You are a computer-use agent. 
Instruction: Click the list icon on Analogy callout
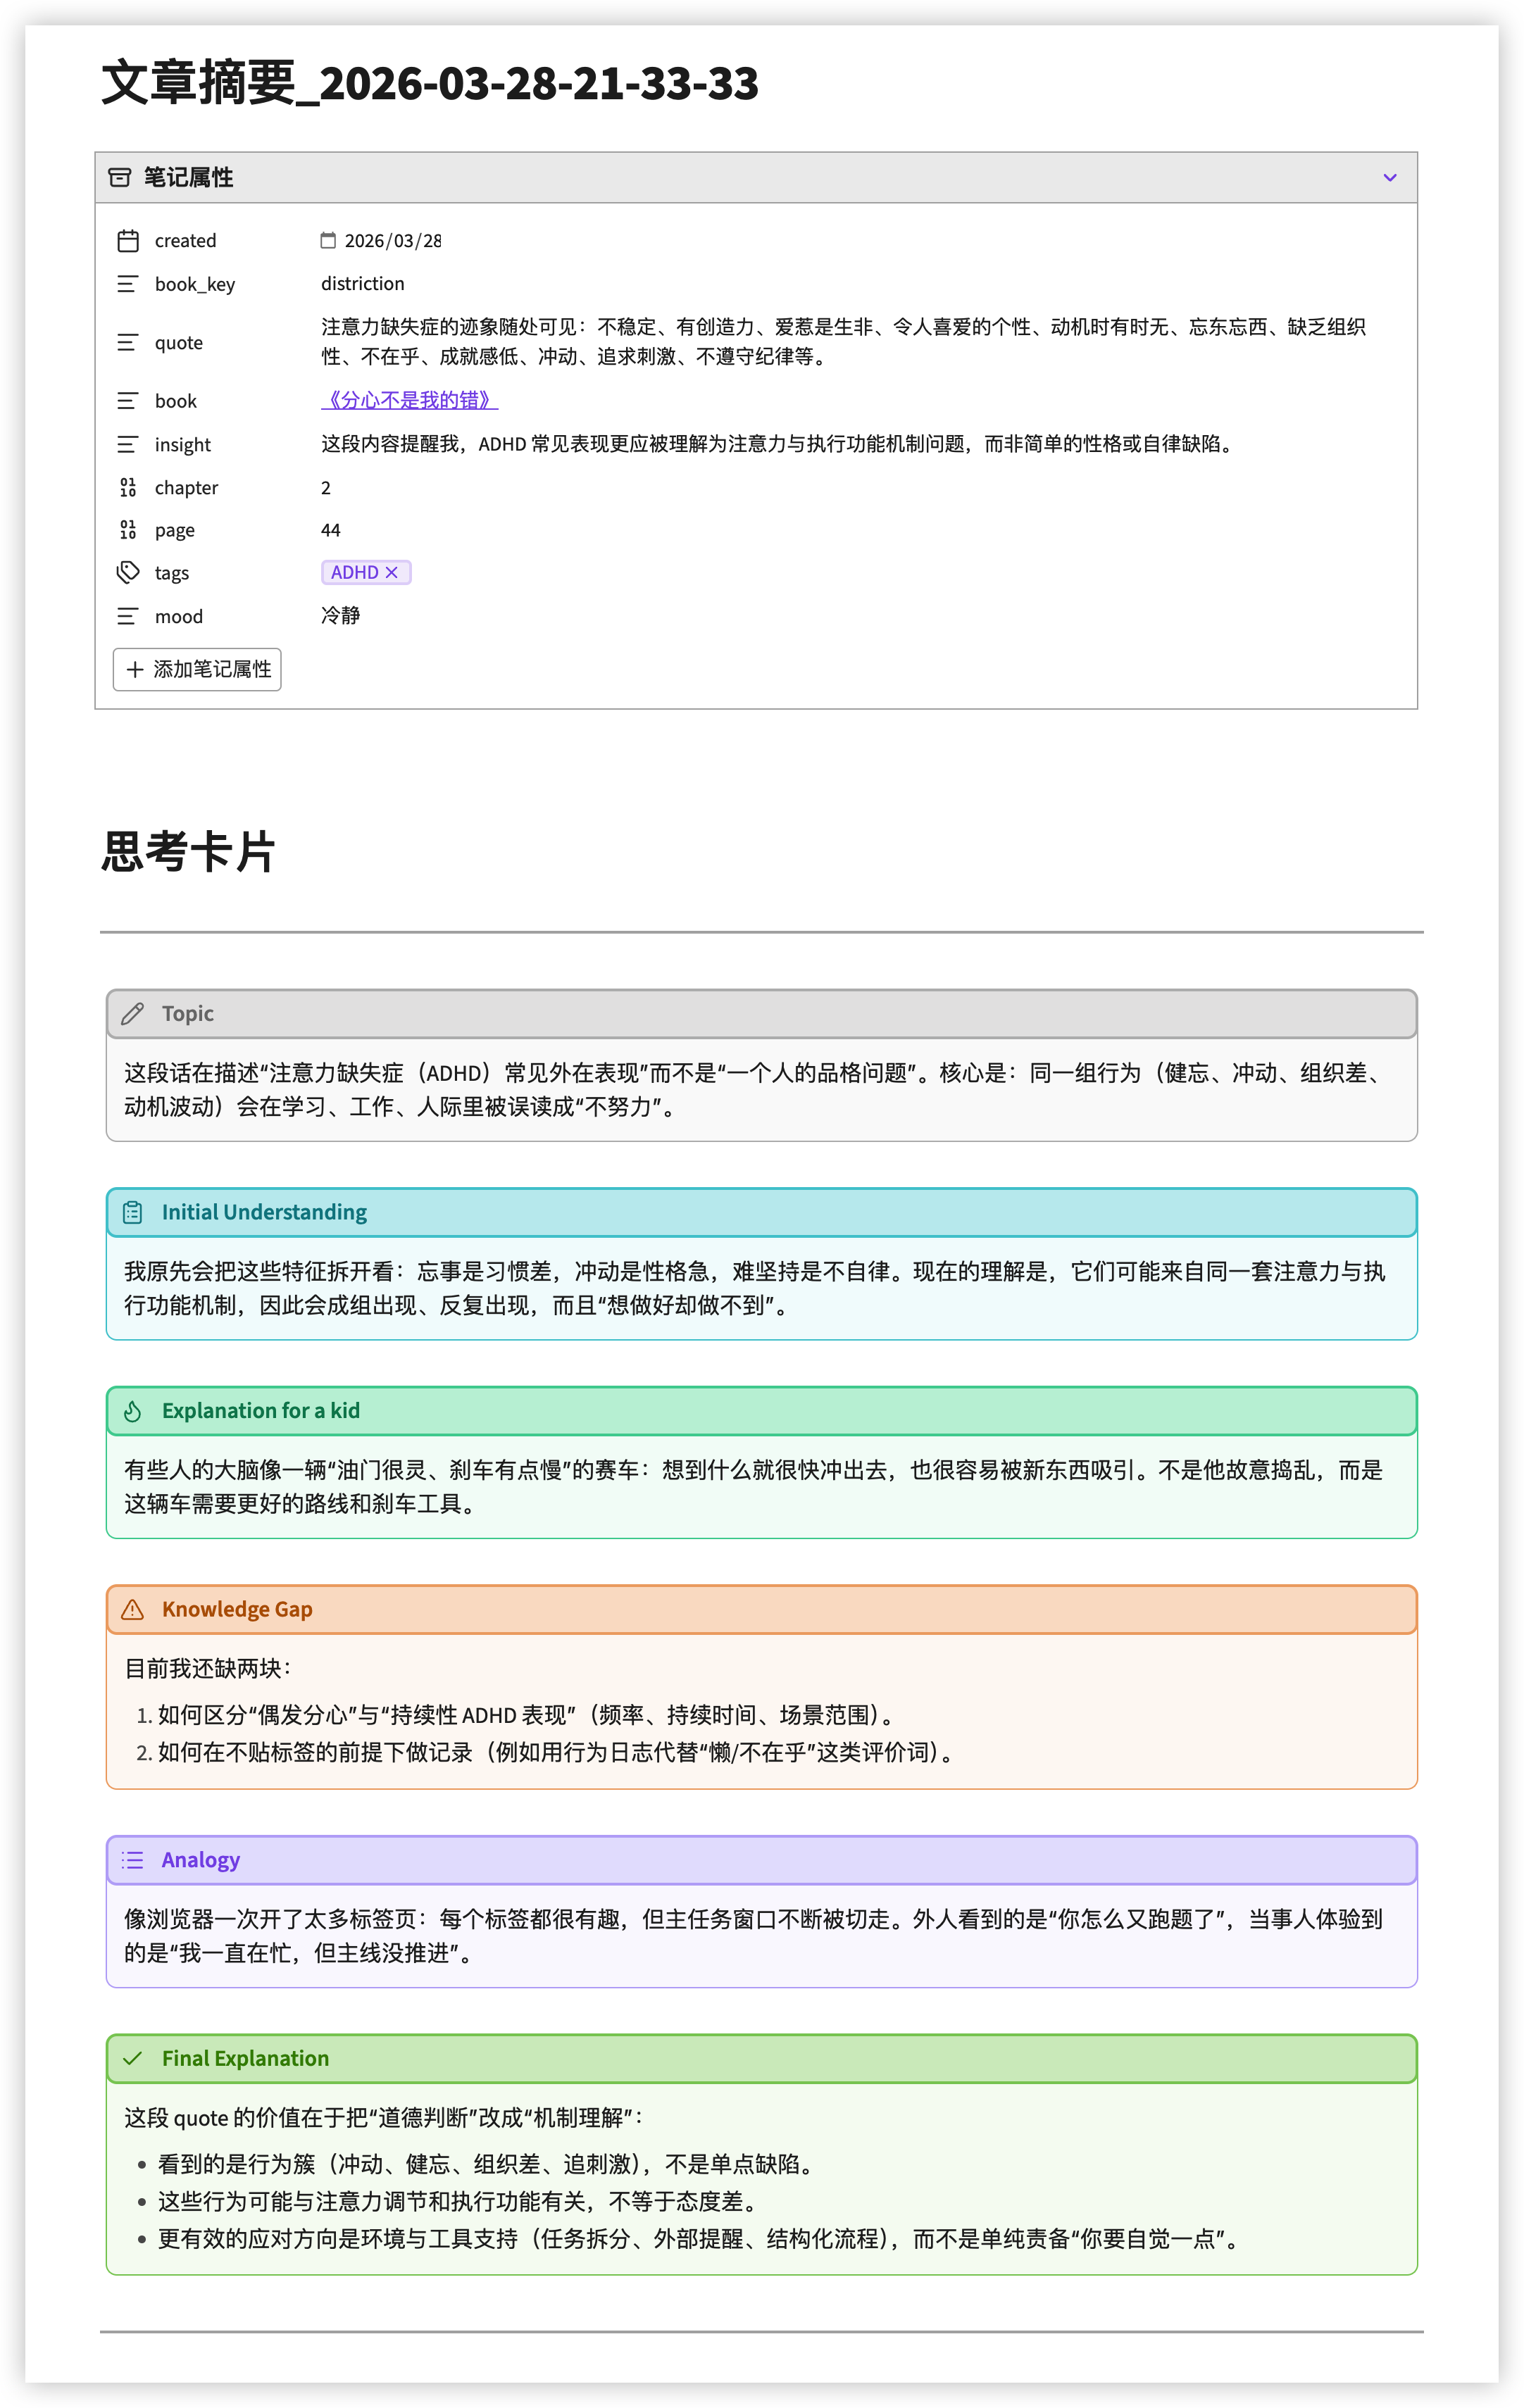[132, 1860]
